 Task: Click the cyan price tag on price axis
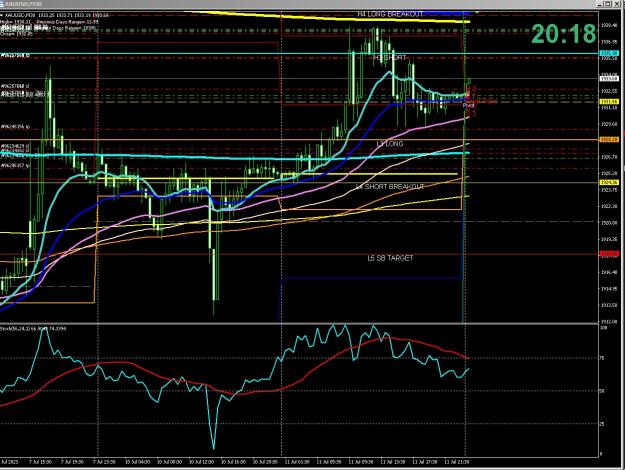coord(609,53)
